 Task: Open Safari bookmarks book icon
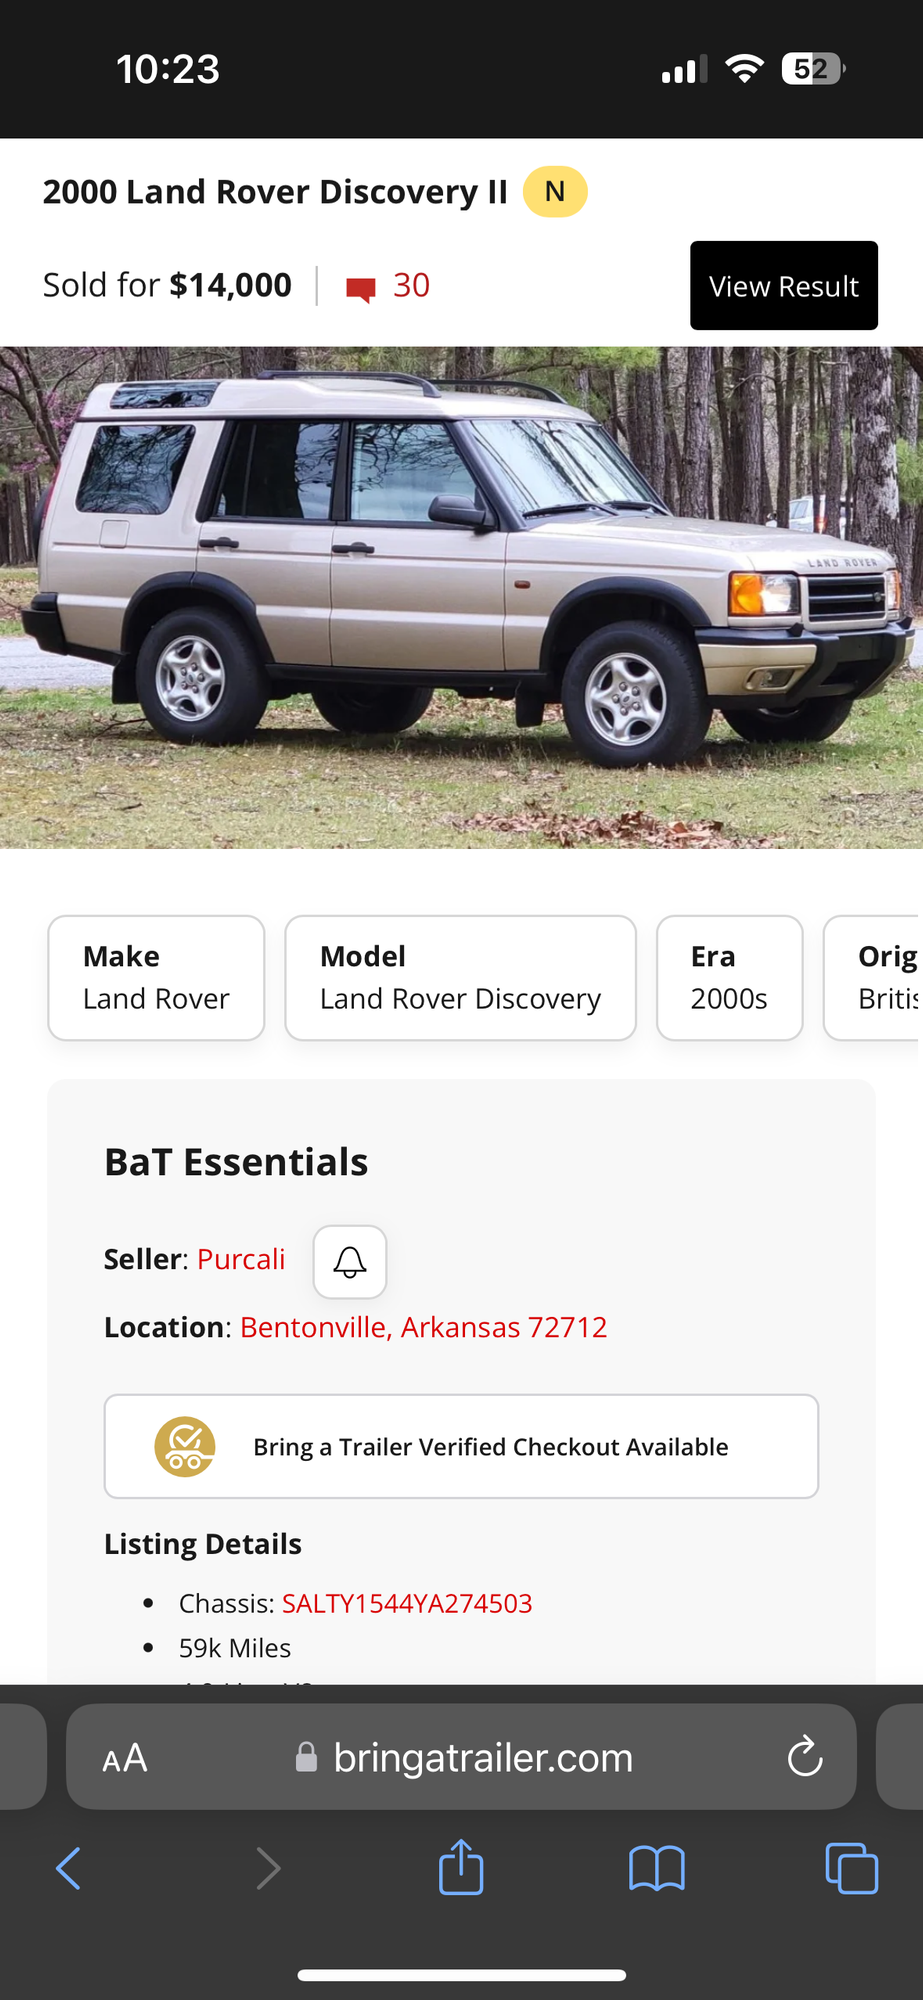[656, 1868]
